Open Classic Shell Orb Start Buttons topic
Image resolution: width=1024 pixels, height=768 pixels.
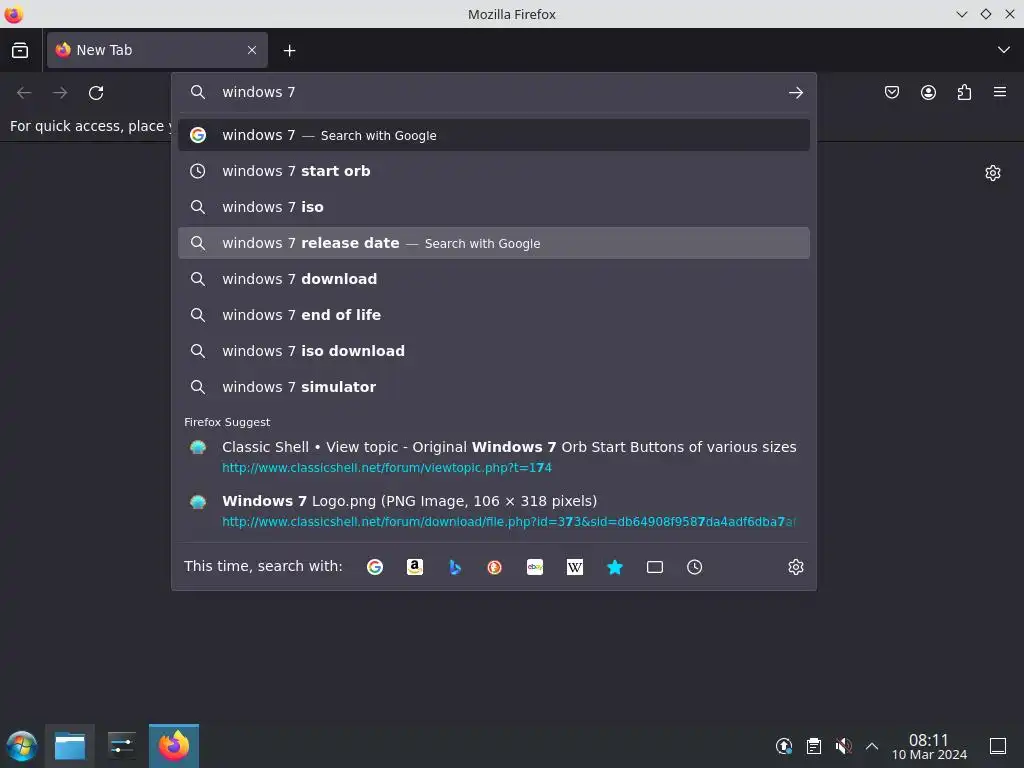tap(494, 456)
